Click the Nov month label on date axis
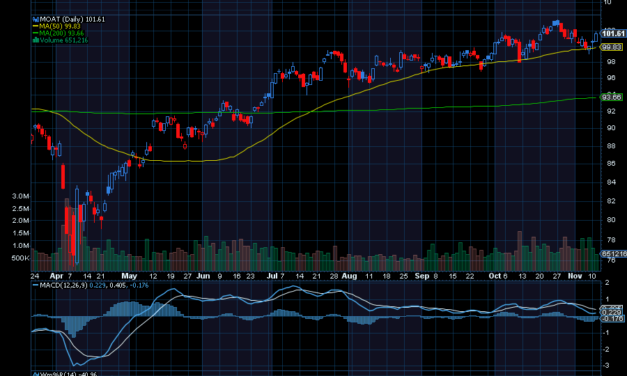 tap(575, 276)
